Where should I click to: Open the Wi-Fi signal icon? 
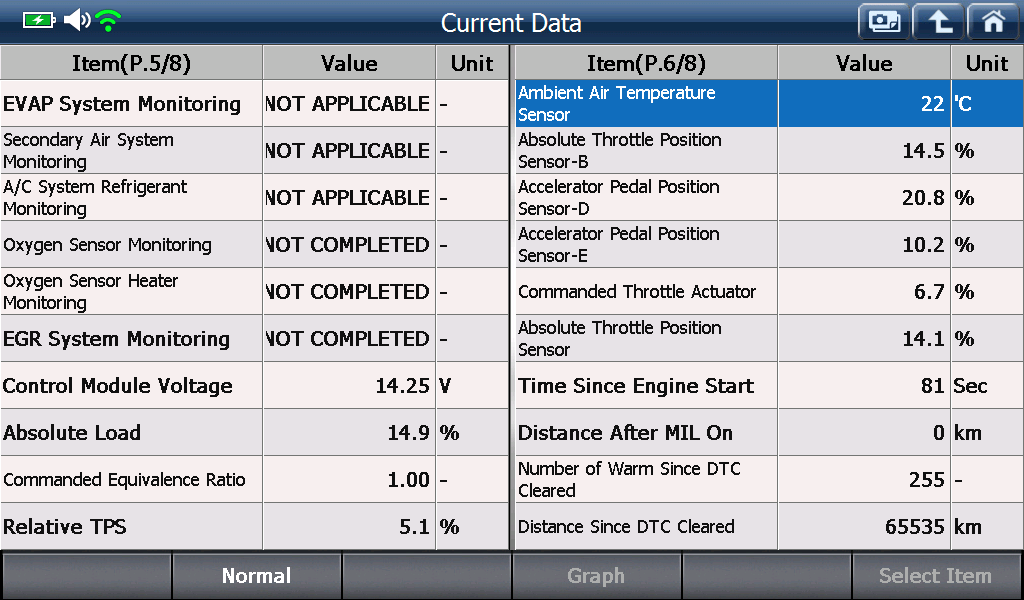click(108, 20)
